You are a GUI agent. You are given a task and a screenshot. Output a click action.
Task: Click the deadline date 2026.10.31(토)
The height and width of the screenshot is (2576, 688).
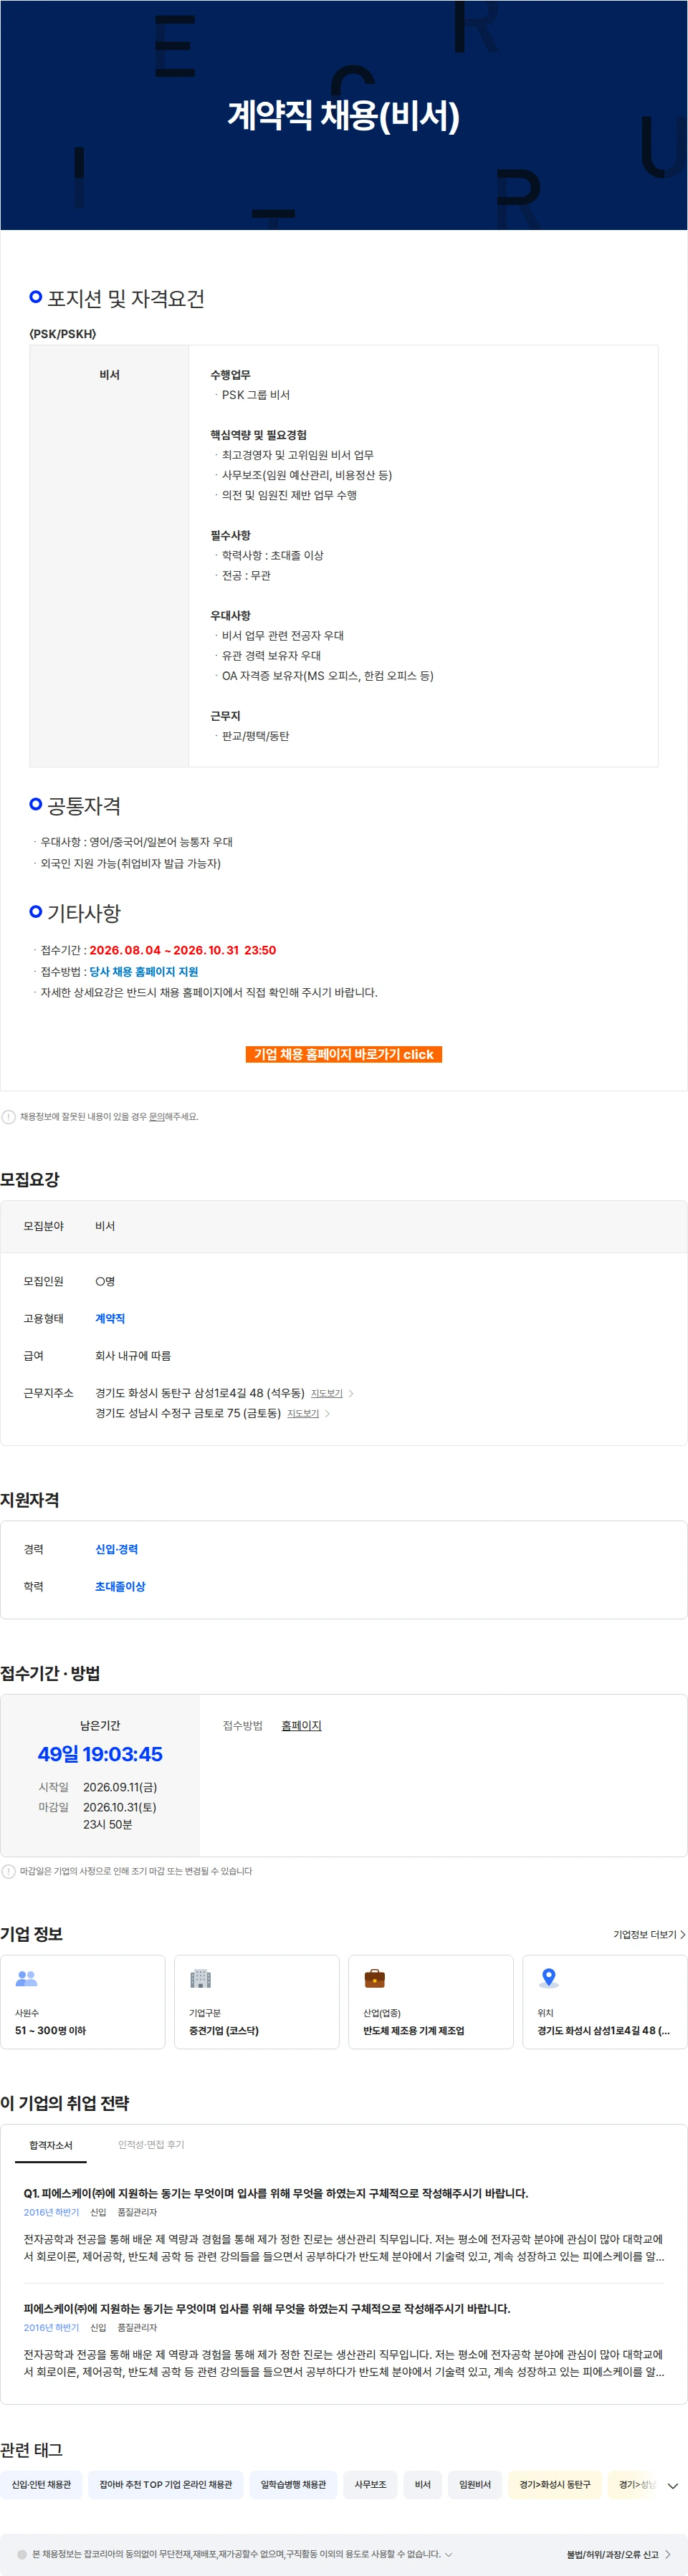pyautogui.click(x=120, y=1807)
